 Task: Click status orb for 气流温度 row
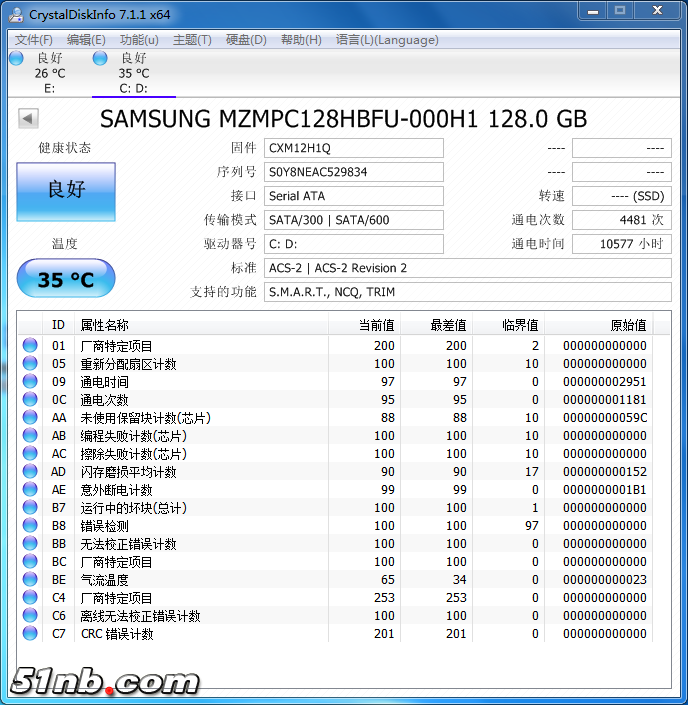click(30, 579)
